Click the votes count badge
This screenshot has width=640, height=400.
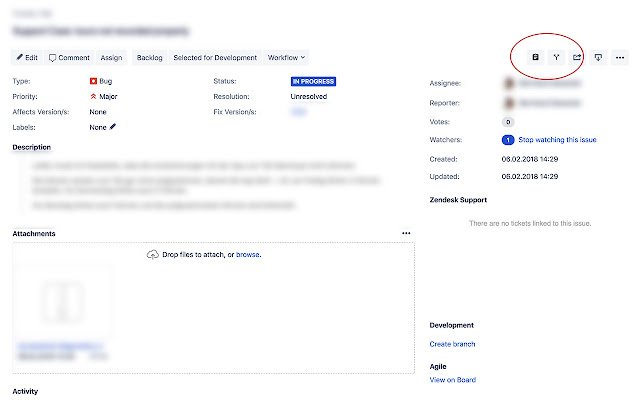click(508, 122)
